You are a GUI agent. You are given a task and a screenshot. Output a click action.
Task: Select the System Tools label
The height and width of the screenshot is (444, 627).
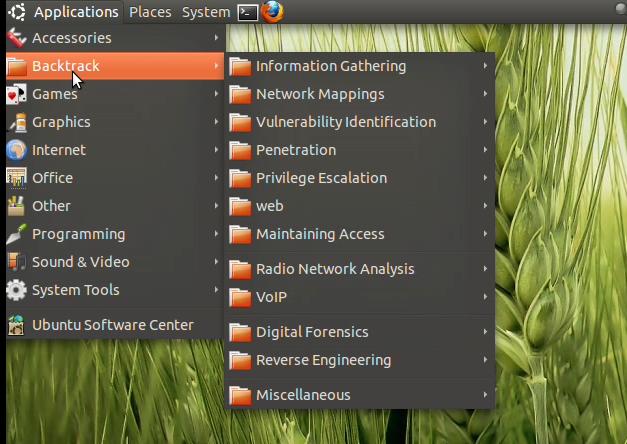click(76, 290)
